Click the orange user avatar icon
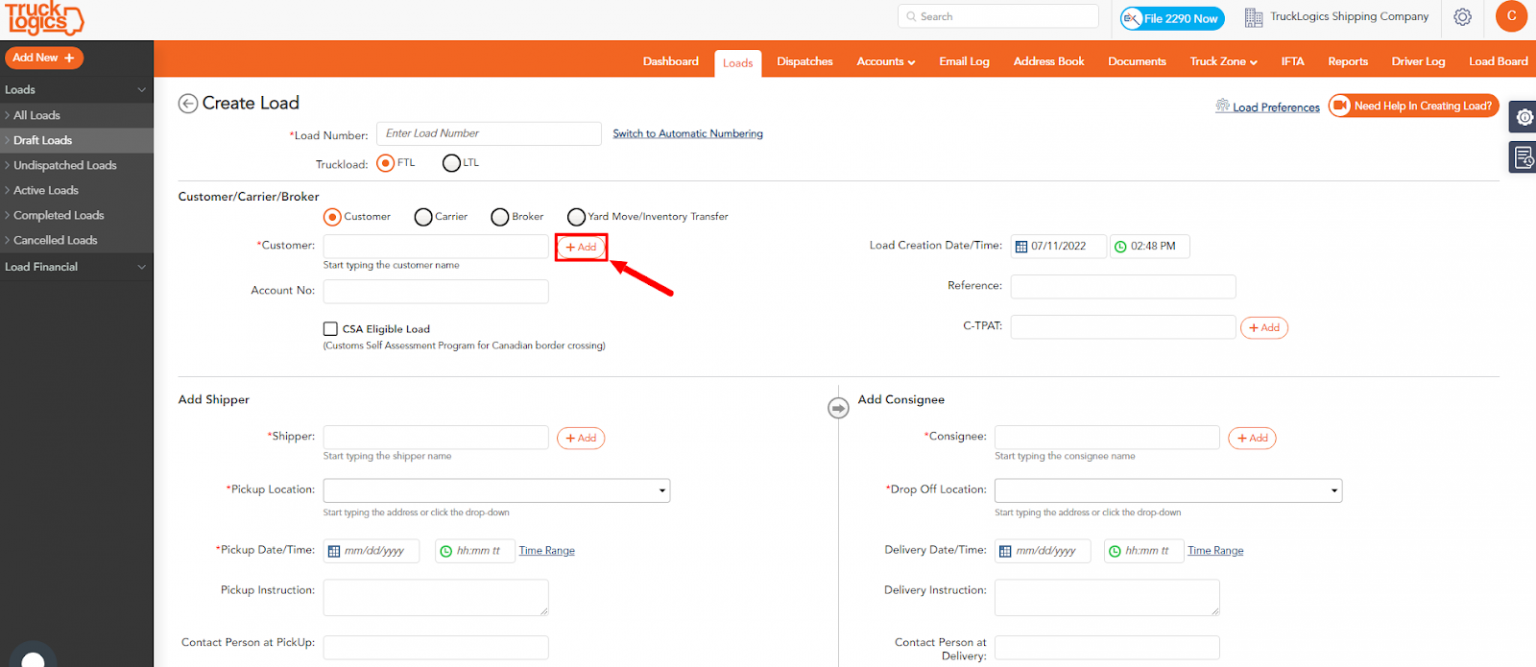Viewport: 1536px width, 667px height. click(x=1511, y=16)
